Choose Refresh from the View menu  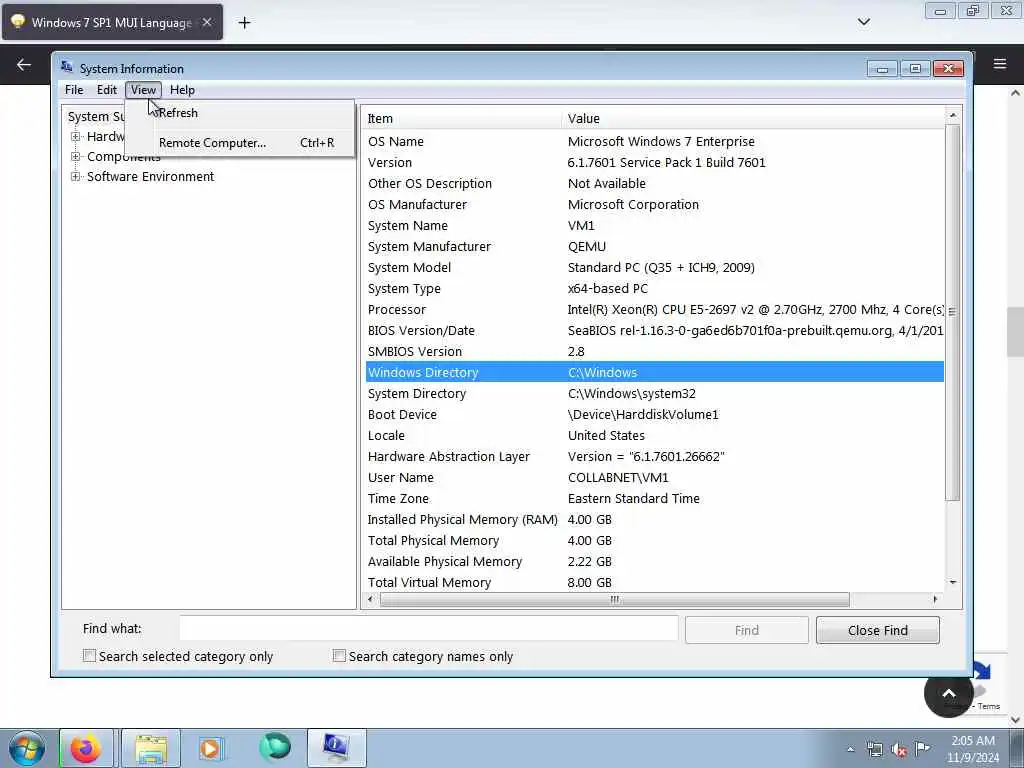point(240,113)
